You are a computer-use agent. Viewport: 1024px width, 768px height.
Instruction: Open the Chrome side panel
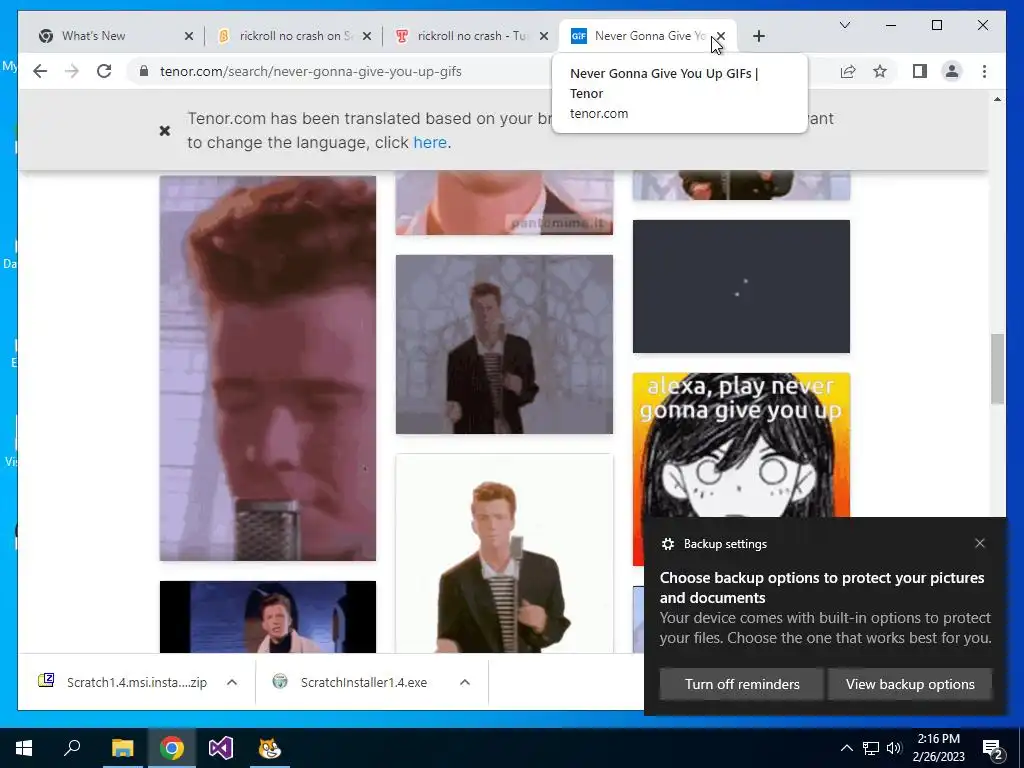[x=920, y=71]
